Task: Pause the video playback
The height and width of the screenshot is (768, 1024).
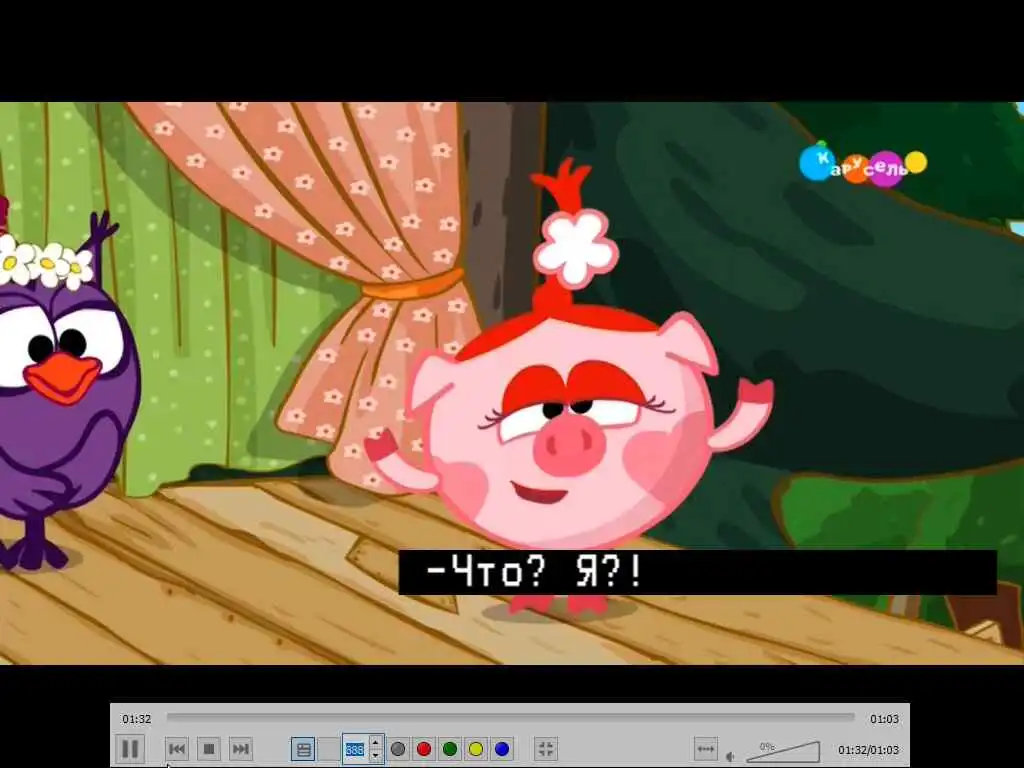Action: (x=130, y=749)
